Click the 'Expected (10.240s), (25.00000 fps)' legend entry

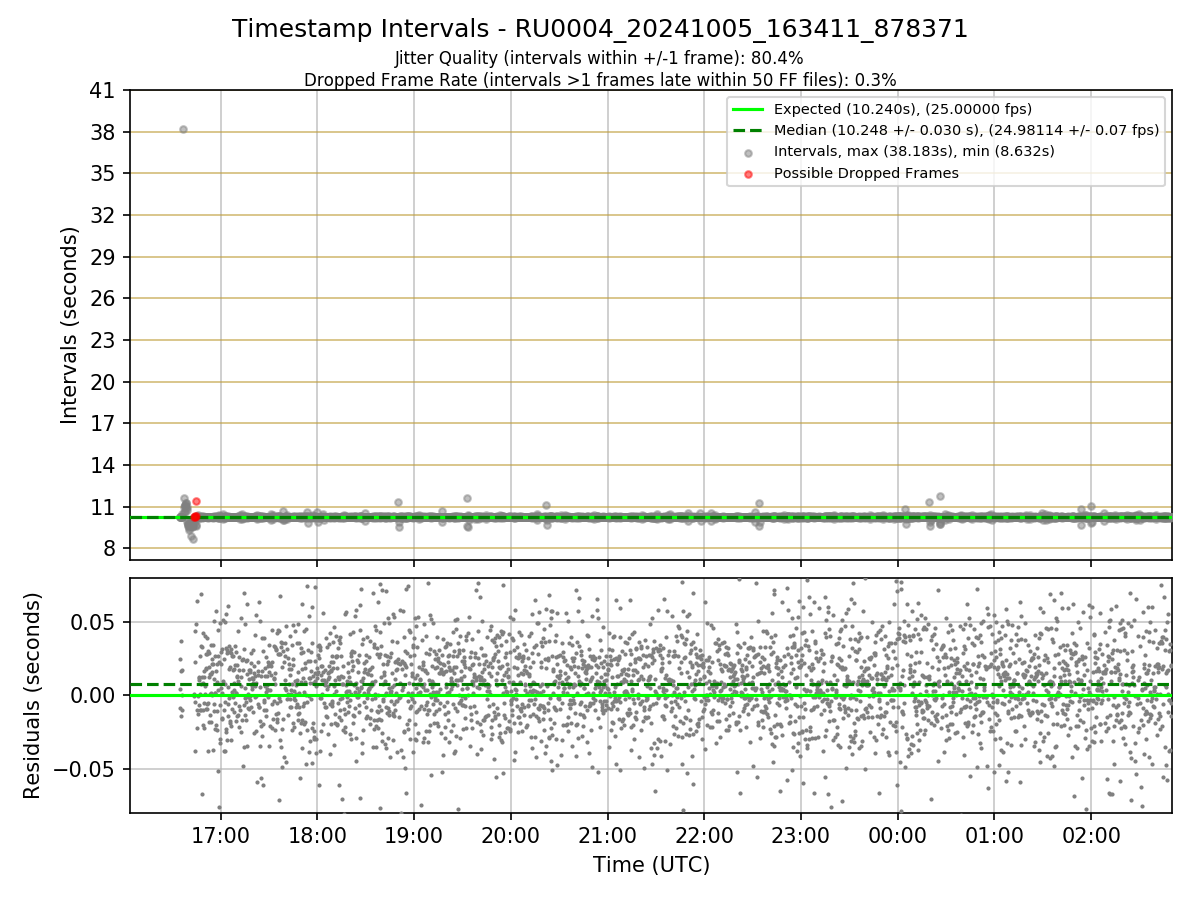(x=903, y=109)
